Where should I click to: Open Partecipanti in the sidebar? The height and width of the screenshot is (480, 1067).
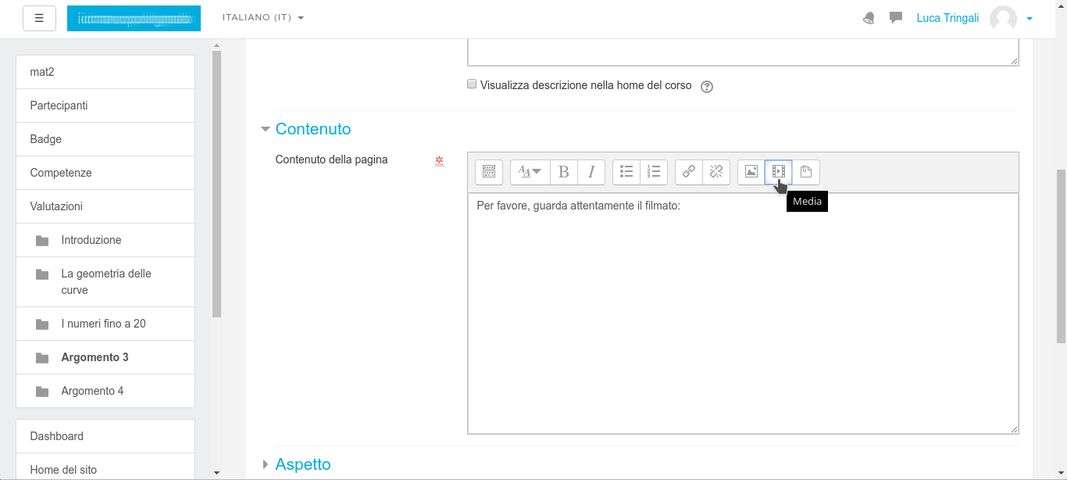coord(105,106)
